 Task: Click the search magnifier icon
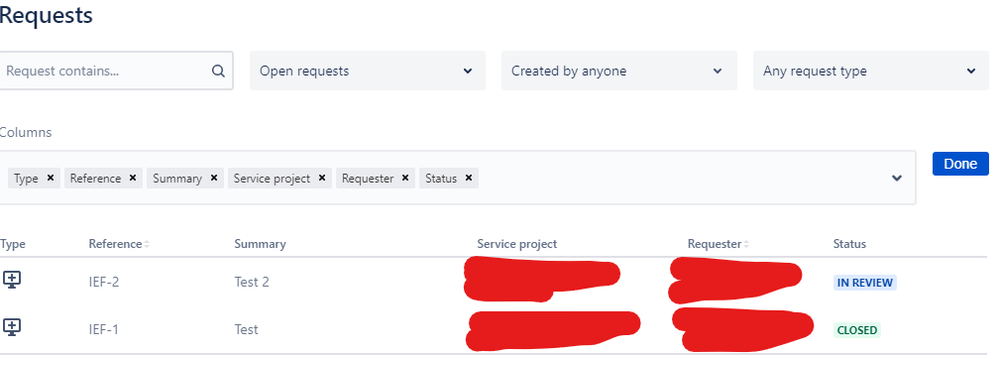click(218, 71)
